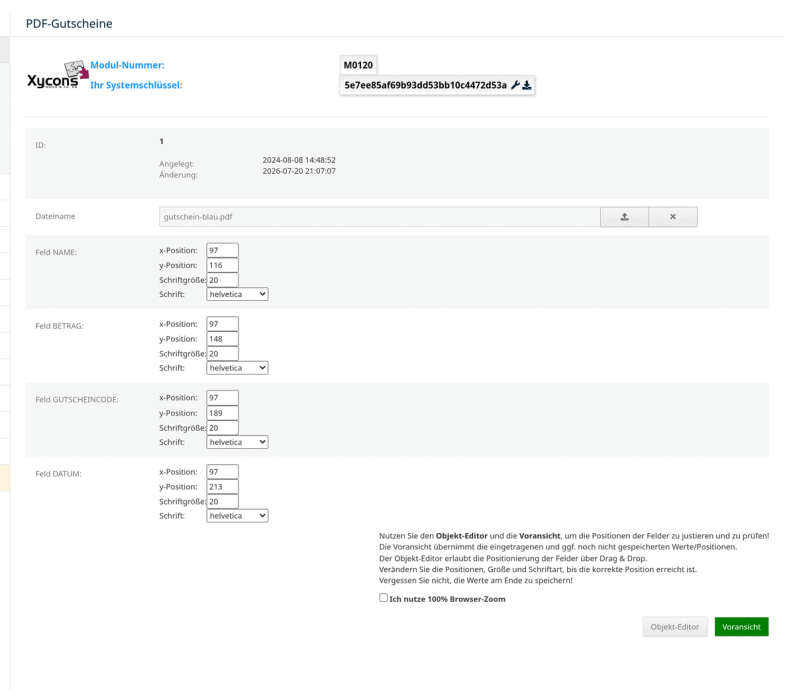Screen dimensions: 795x700
Task: Click the Dateiname label
Action: pyautogui.click(x=55, y=216)
